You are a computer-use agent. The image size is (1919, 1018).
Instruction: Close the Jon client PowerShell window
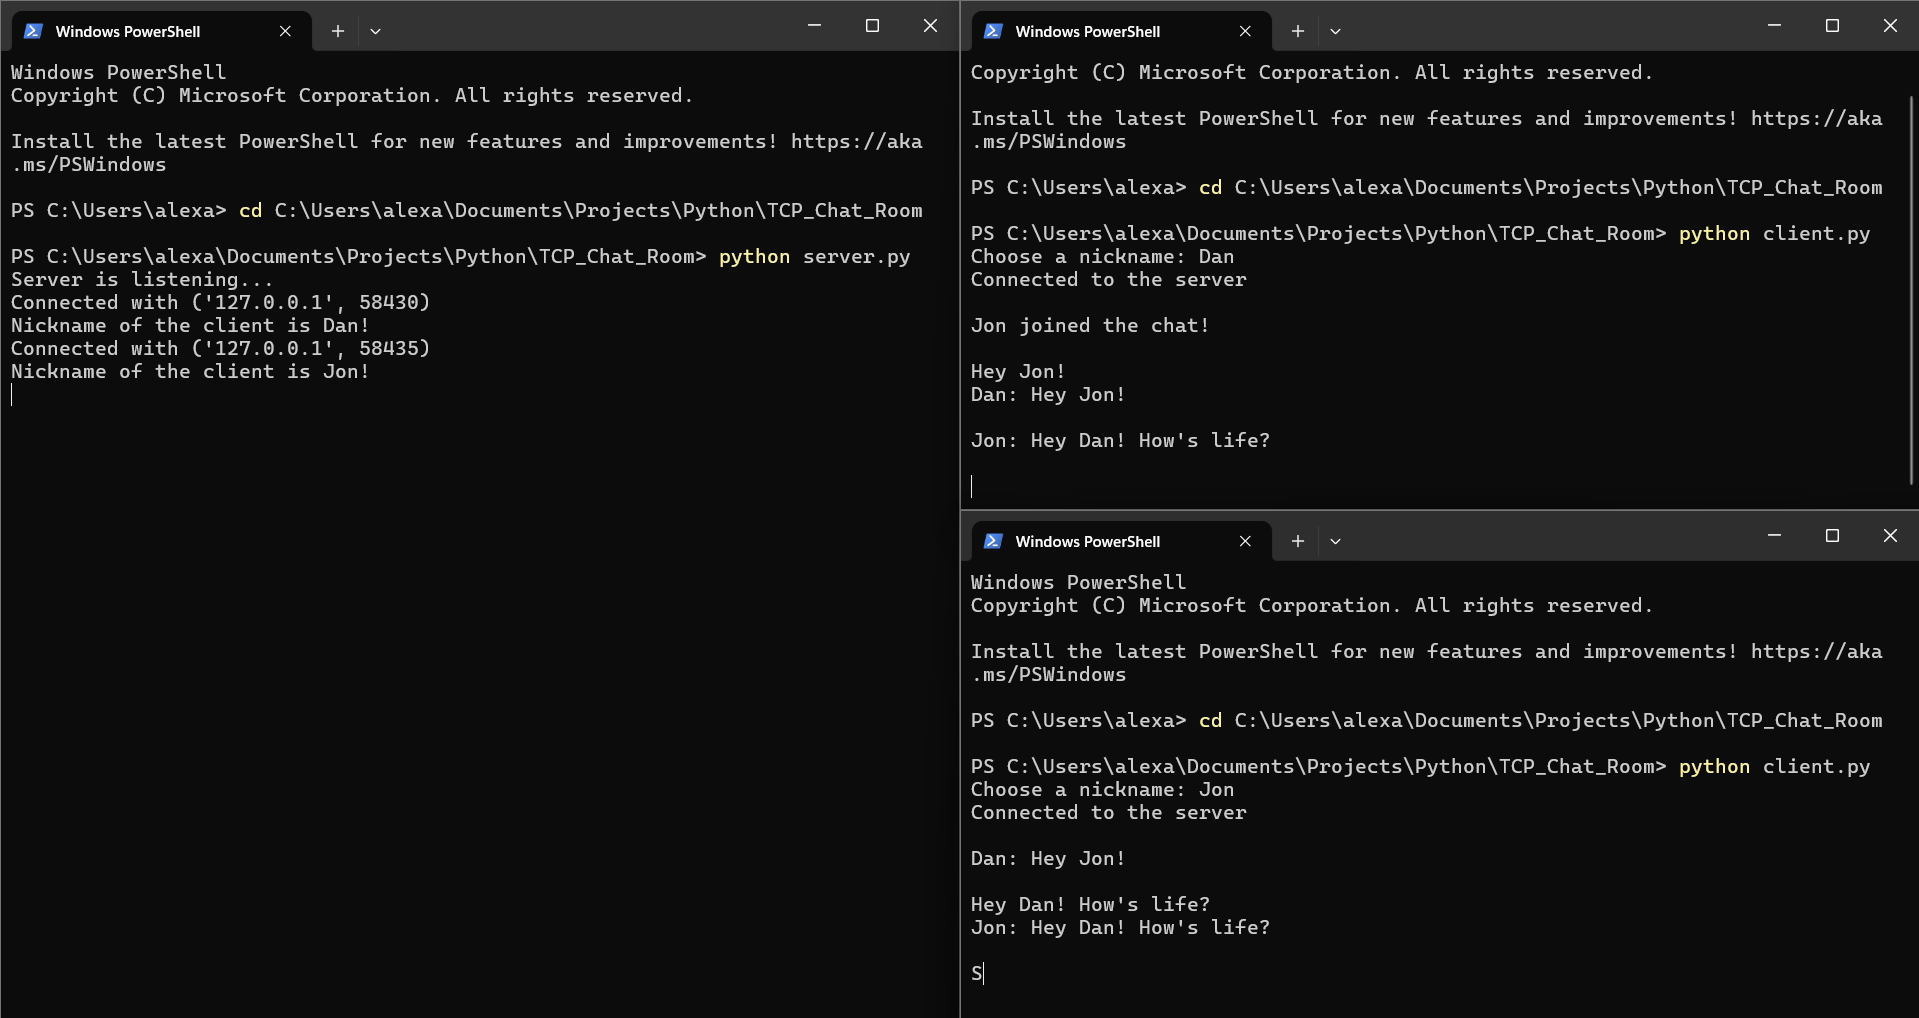(1890, 536)
